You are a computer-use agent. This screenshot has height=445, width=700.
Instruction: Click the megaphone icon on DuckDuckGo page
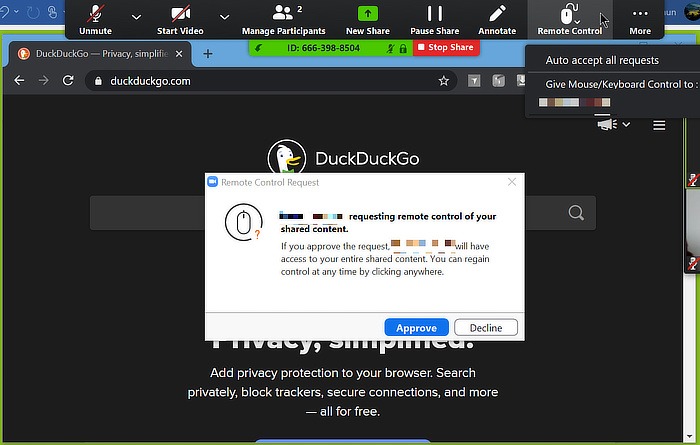(607, 124)
